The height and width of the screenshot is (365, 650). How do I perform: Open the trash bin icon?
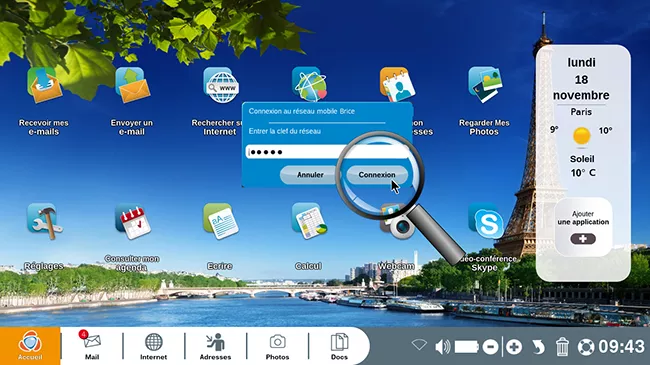(x=562, y=347)
